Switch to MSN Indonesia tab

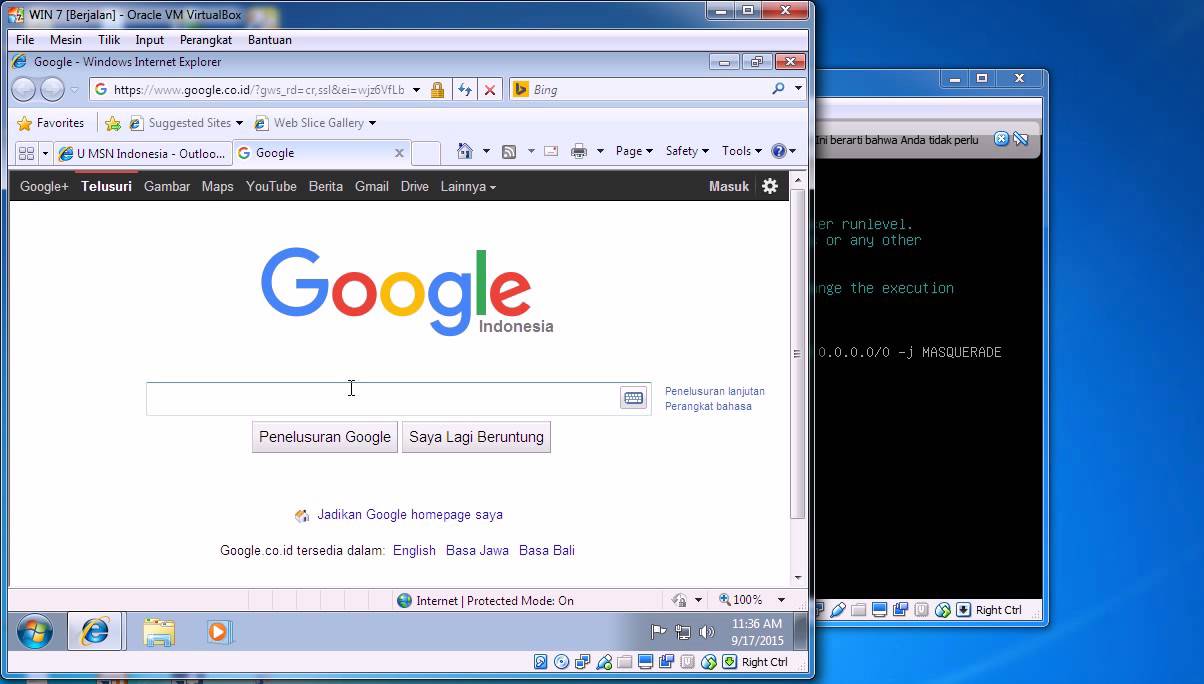pyautogui.click(x=142, y=153)
